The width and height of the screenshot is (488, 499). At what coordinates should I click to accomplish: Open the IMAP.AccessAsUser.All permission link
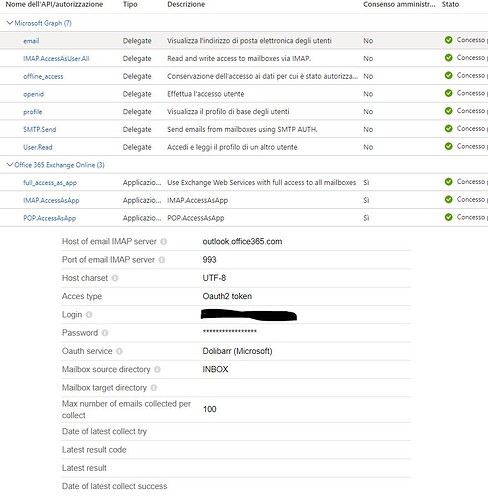pyautogui.click(x=56, y=59)
